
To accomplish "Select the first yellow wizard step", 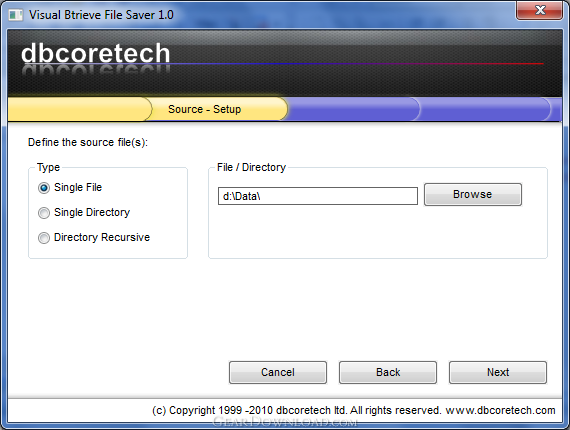I will [78, 109].
